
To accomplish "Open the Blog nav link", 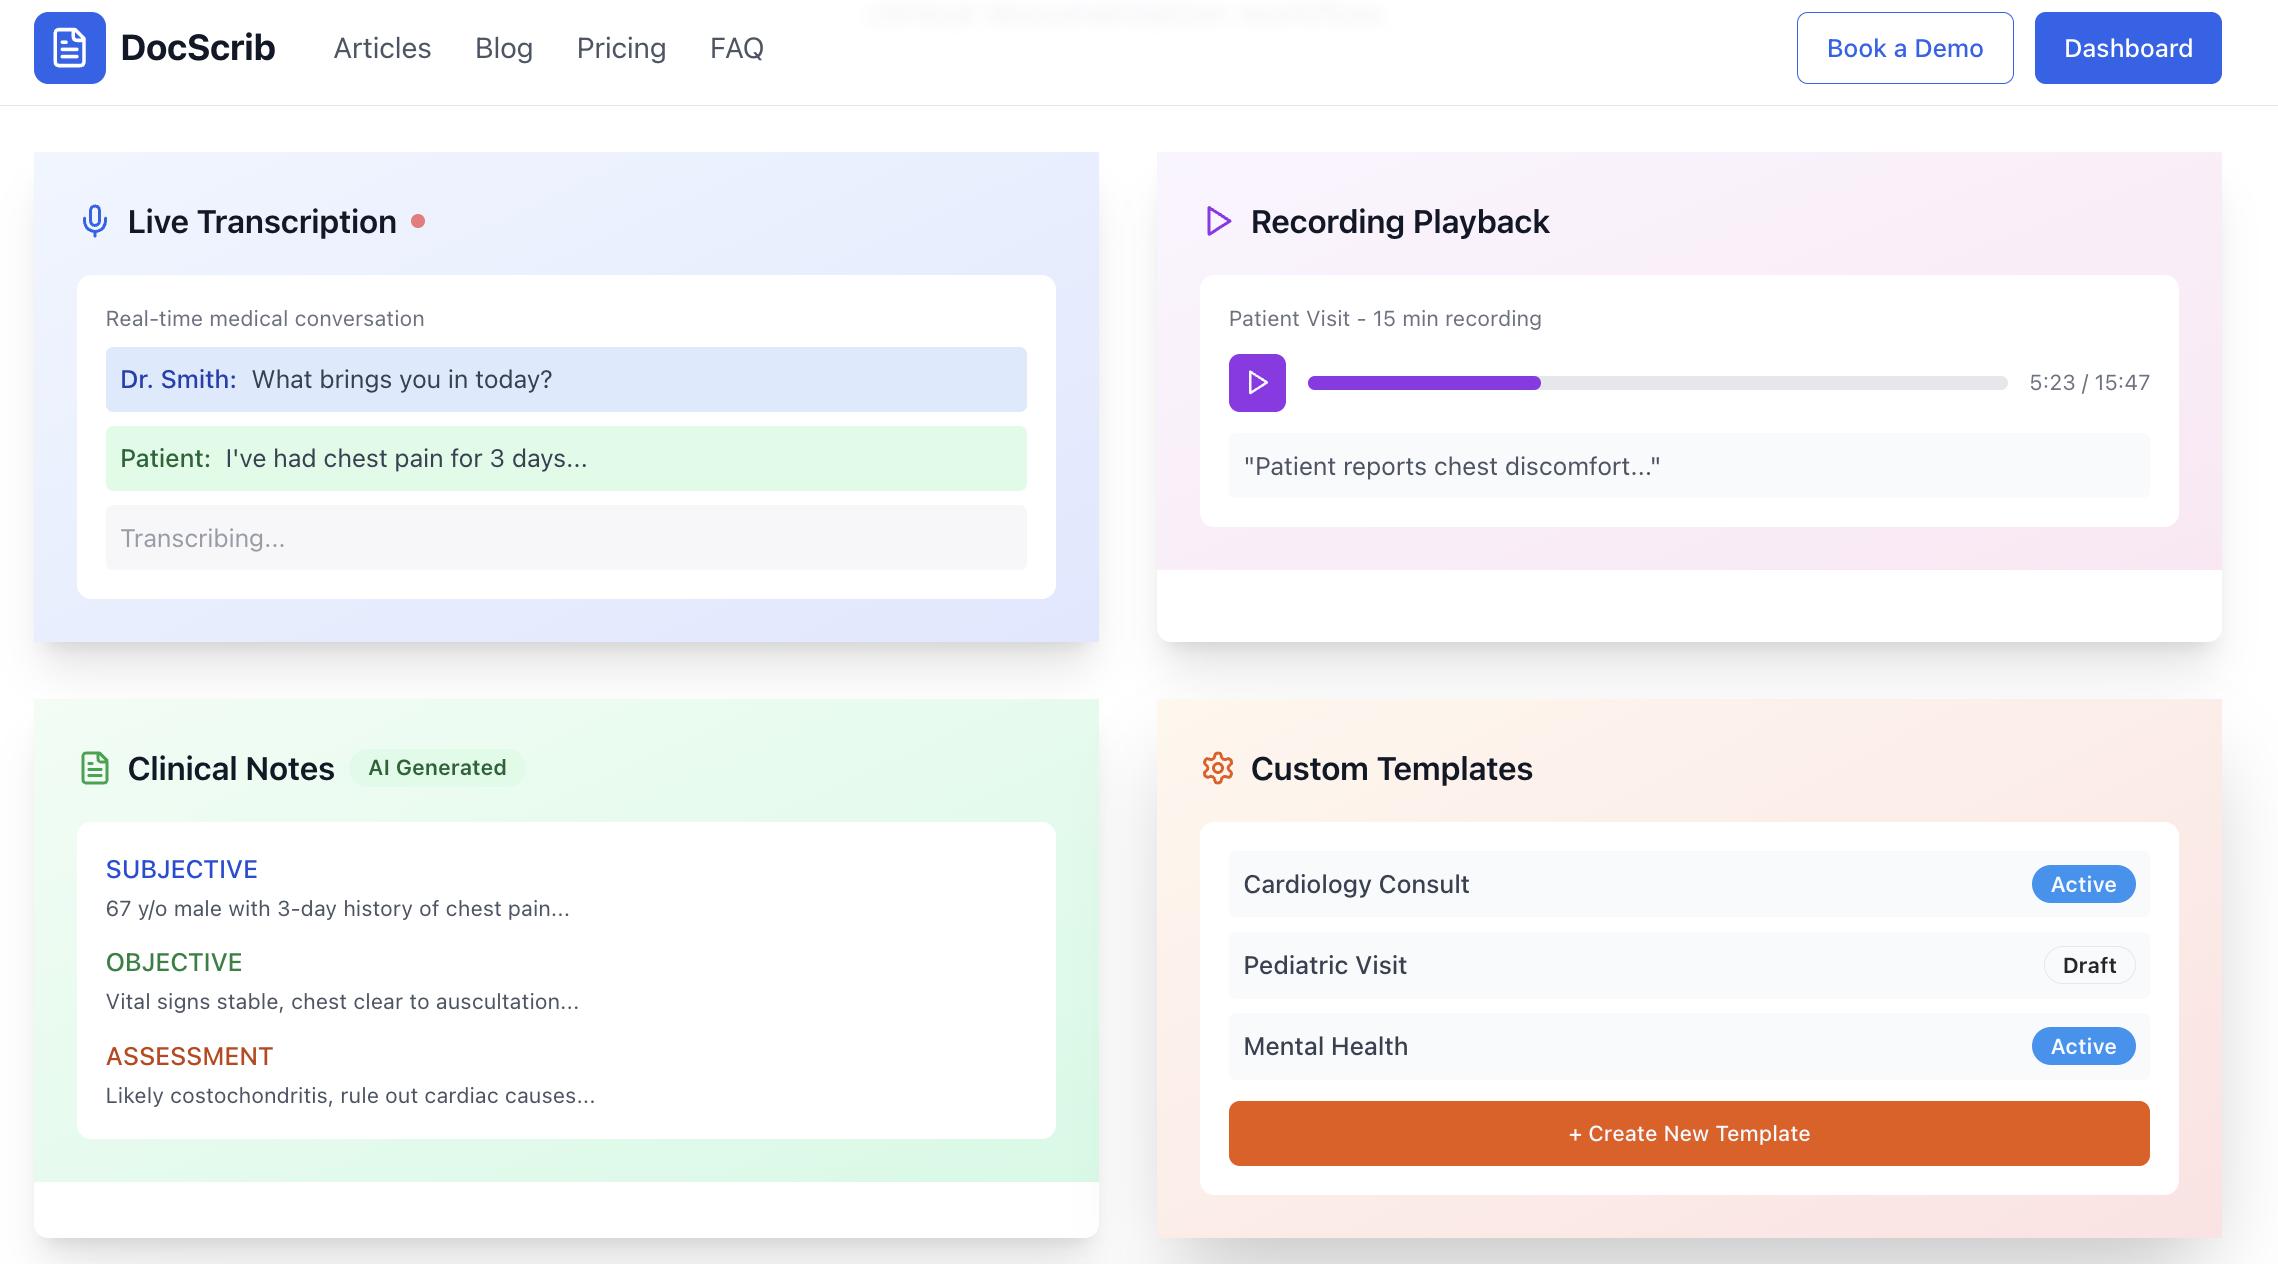I will coord(503,48).
